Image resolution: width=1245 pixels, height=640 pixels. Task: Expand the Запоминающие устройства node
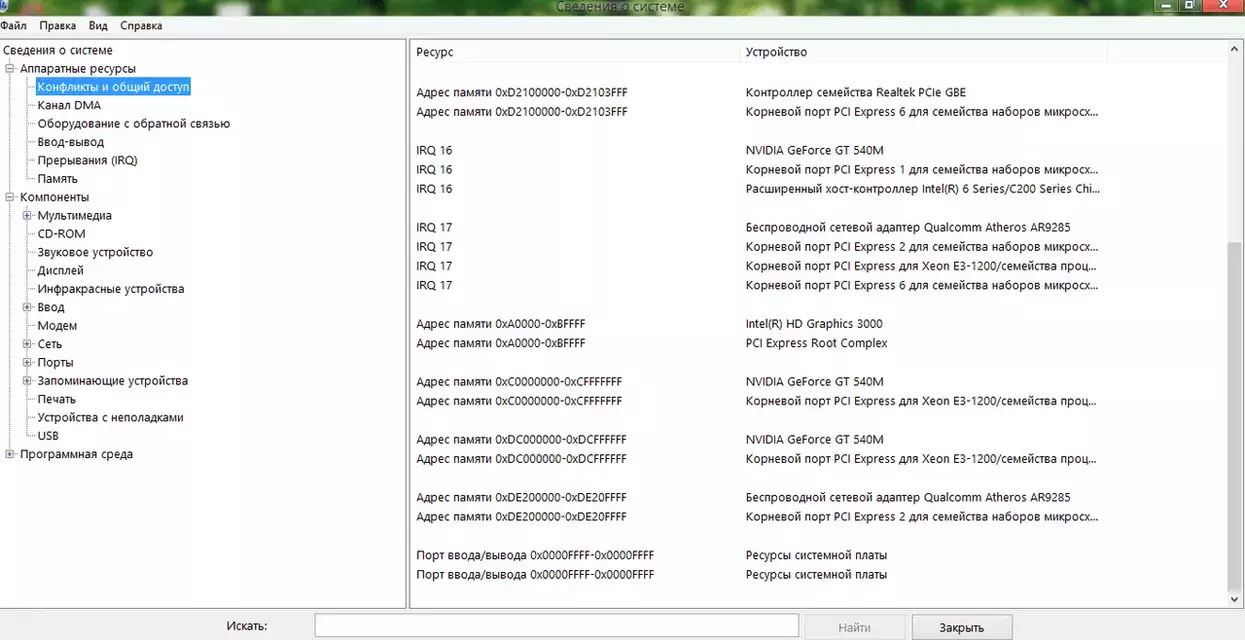click(x=27, y=381)
